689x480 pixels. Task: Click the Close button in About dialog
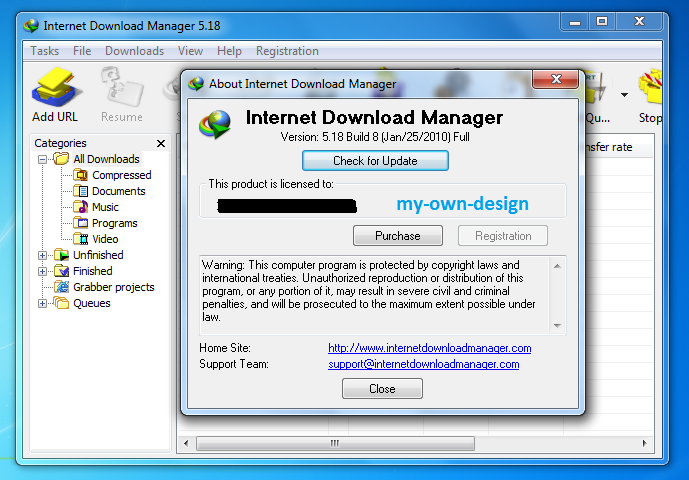point(382,389)
